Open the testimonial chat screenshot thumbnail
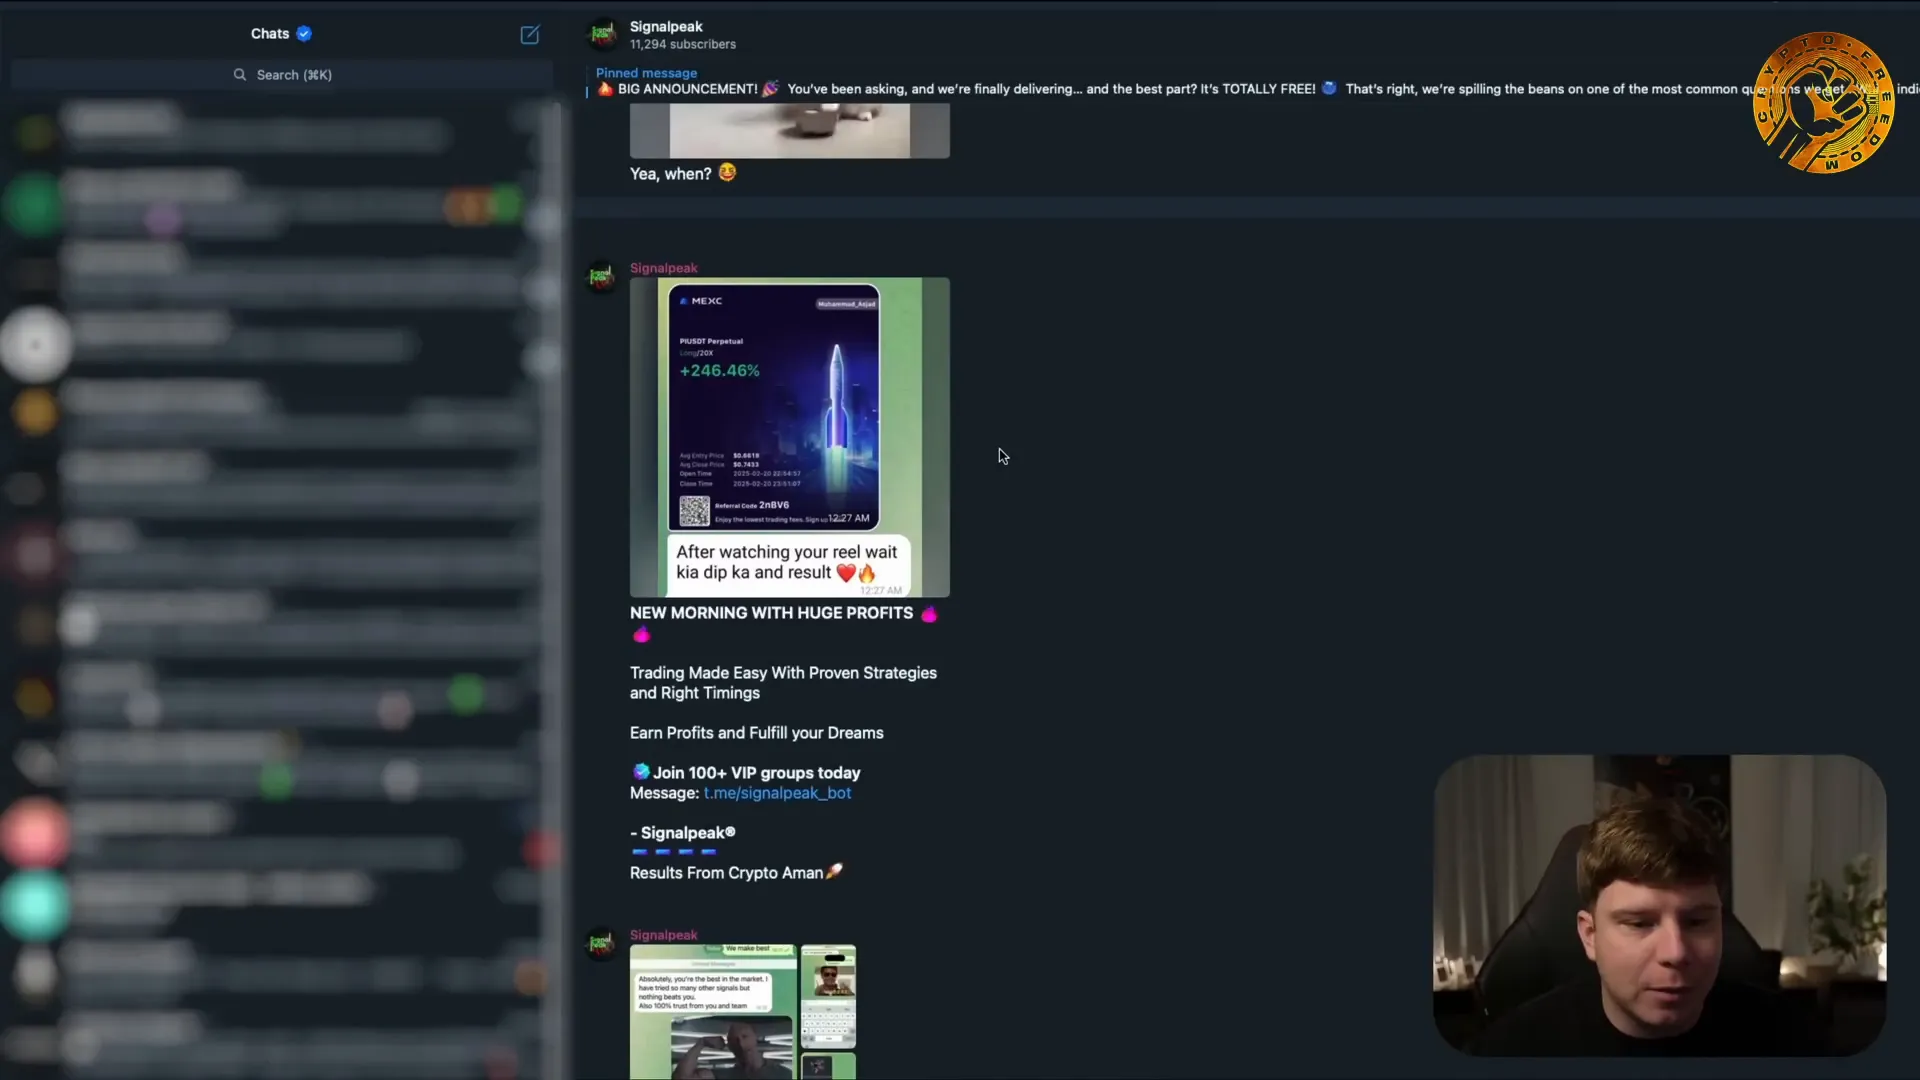This screenshot has height=1080, width=1920. [713, 1012]
